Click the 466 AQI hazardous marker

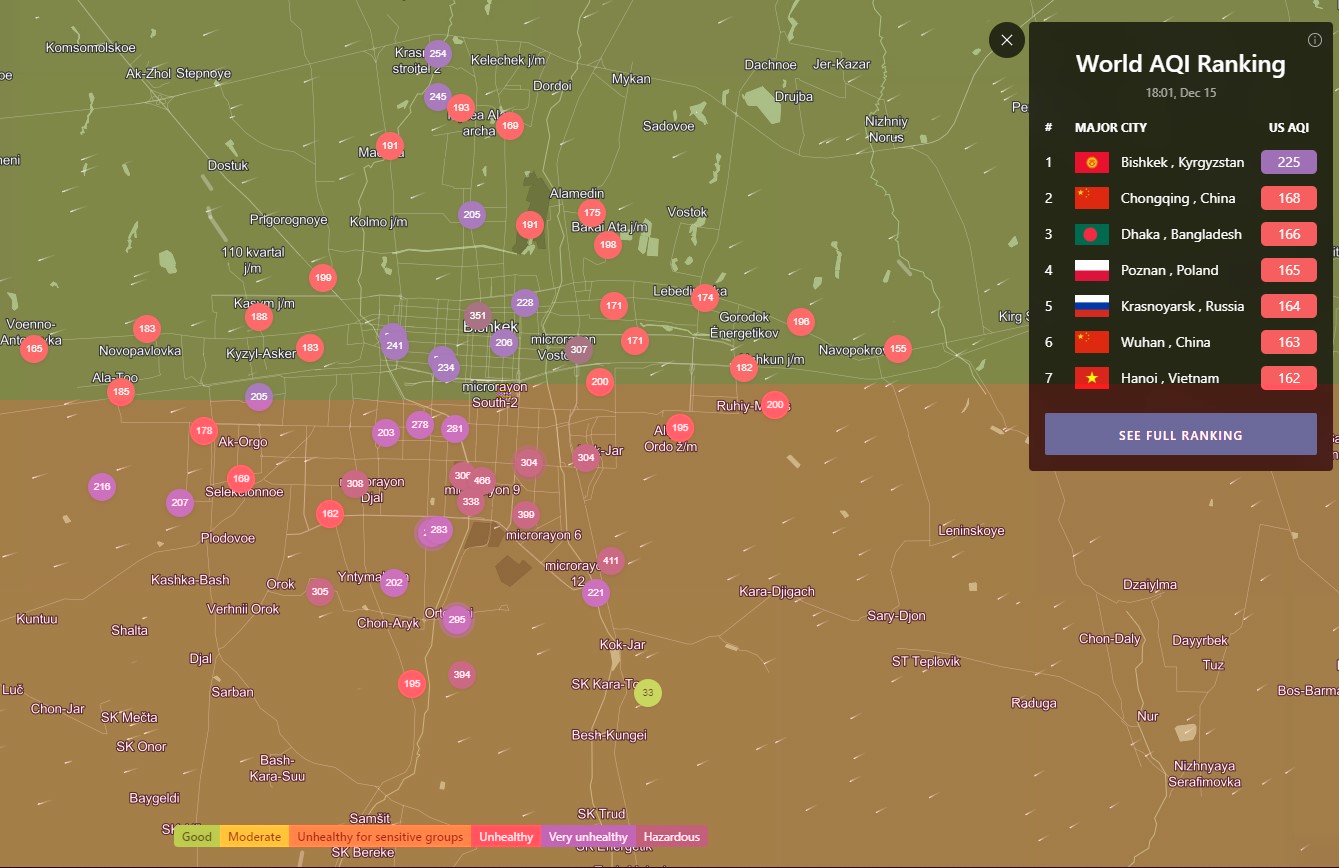pyautogui.click(x=482, y=481)
